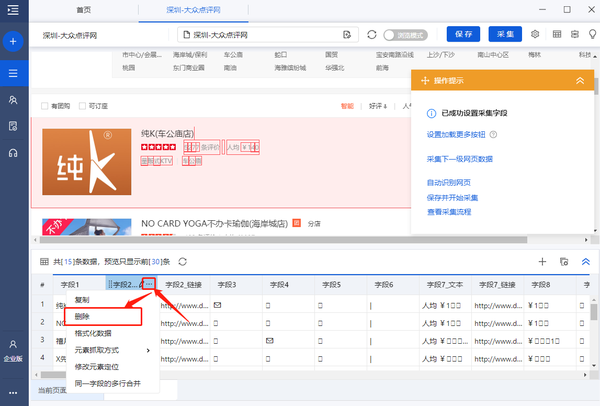
Task: Sort by 好评 with down arrow
Action: (x=378, y=106)
